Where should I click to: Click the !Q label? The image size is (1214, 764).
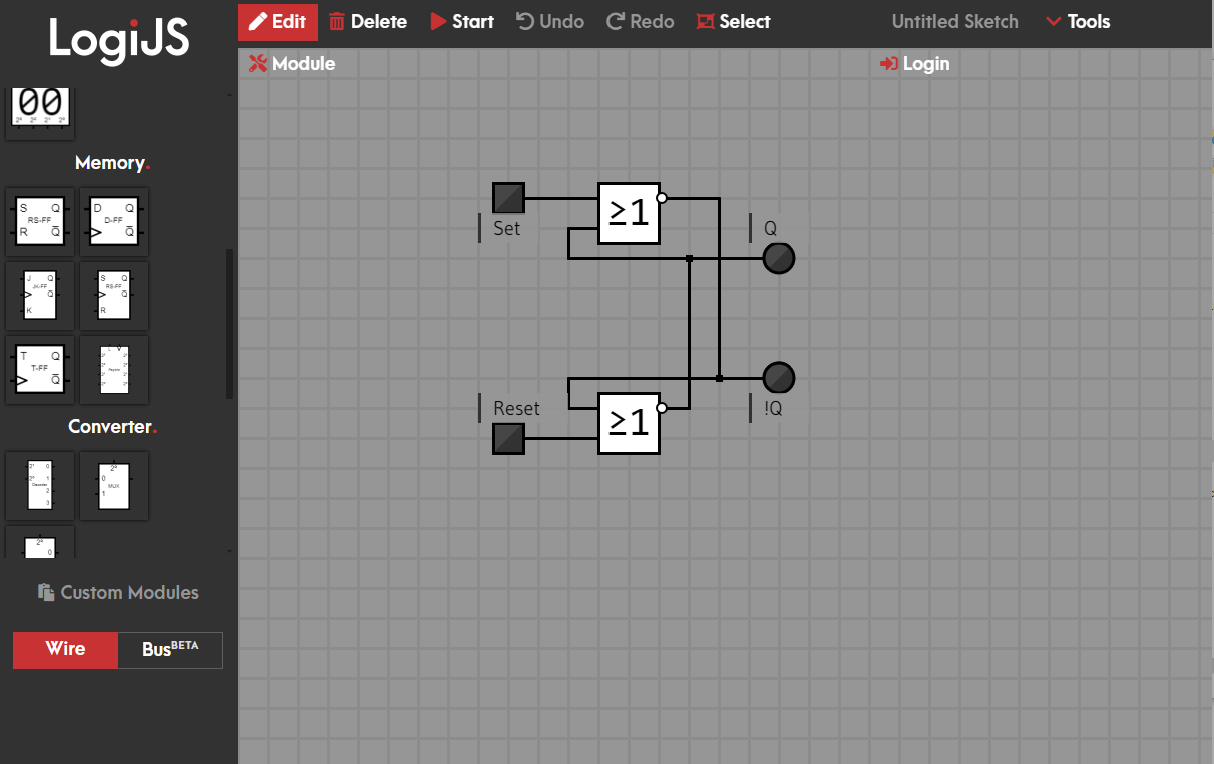tap(773, 408)
